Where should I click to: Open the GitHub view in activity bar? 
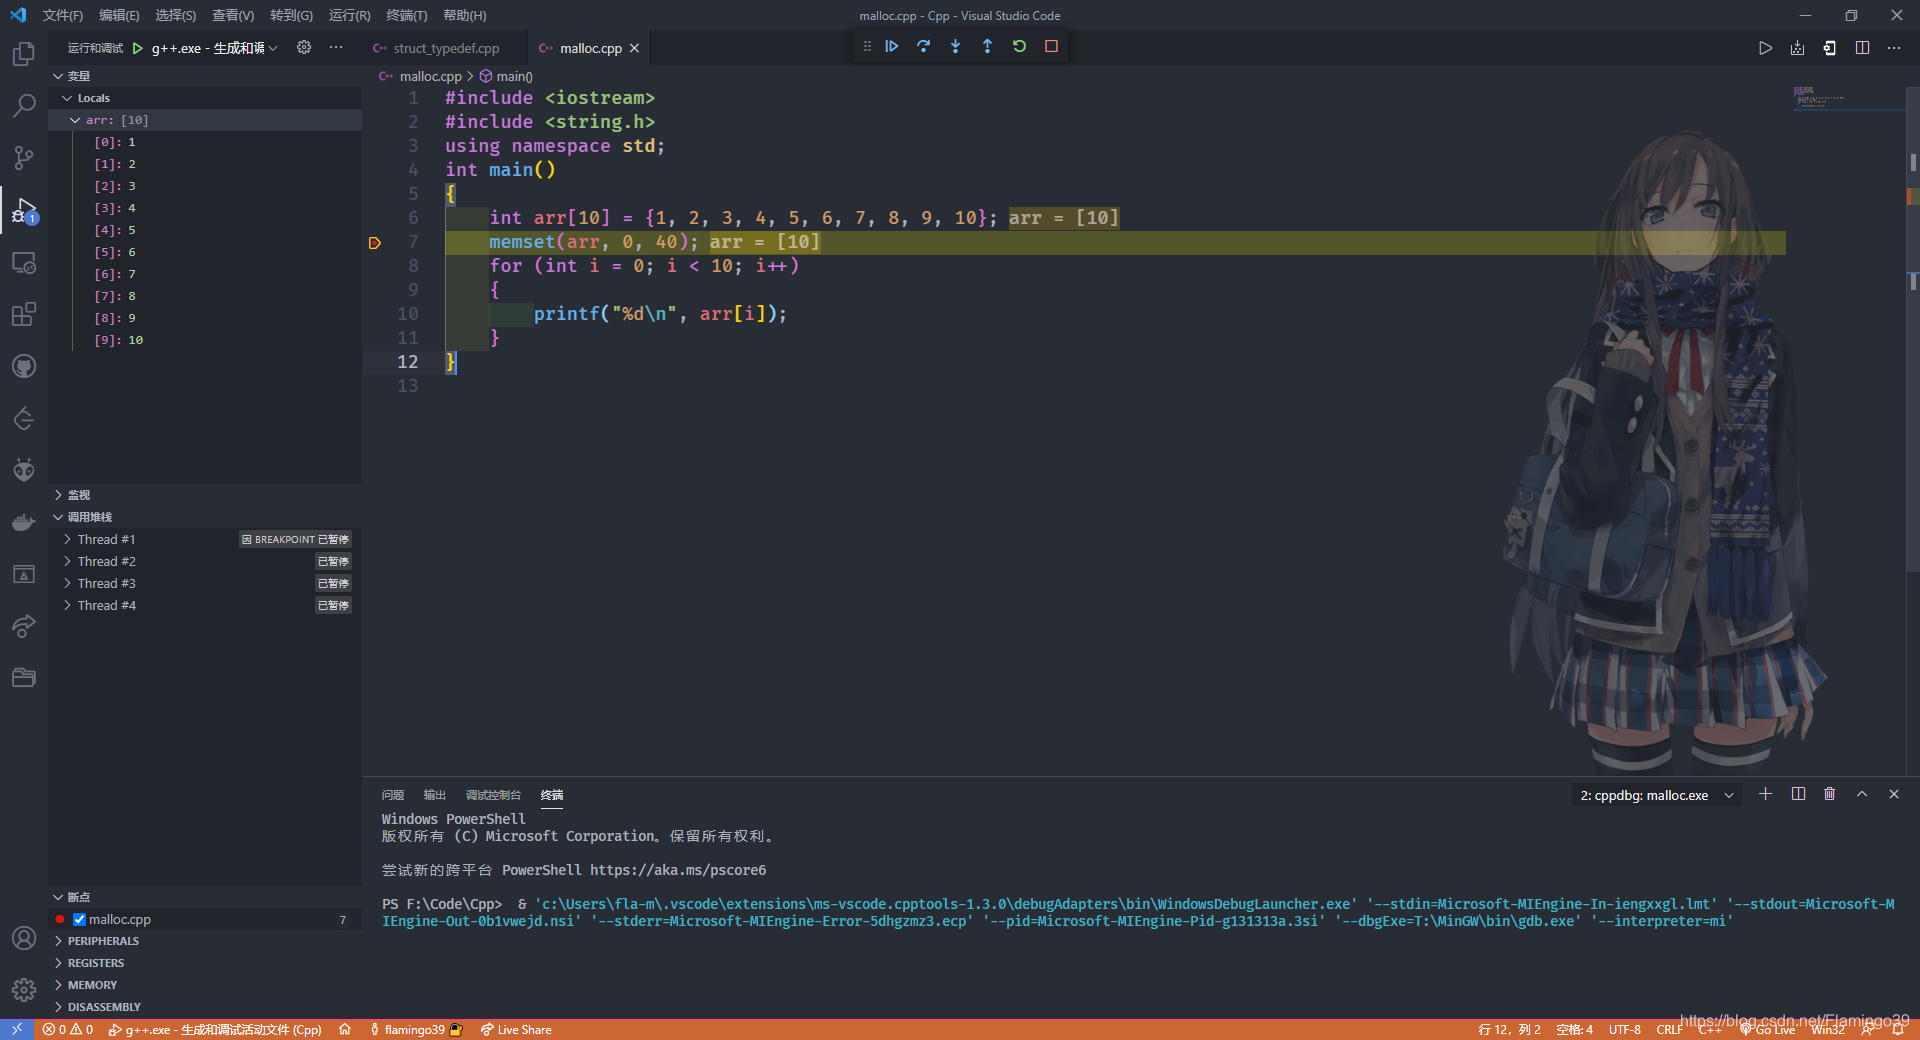24,367
